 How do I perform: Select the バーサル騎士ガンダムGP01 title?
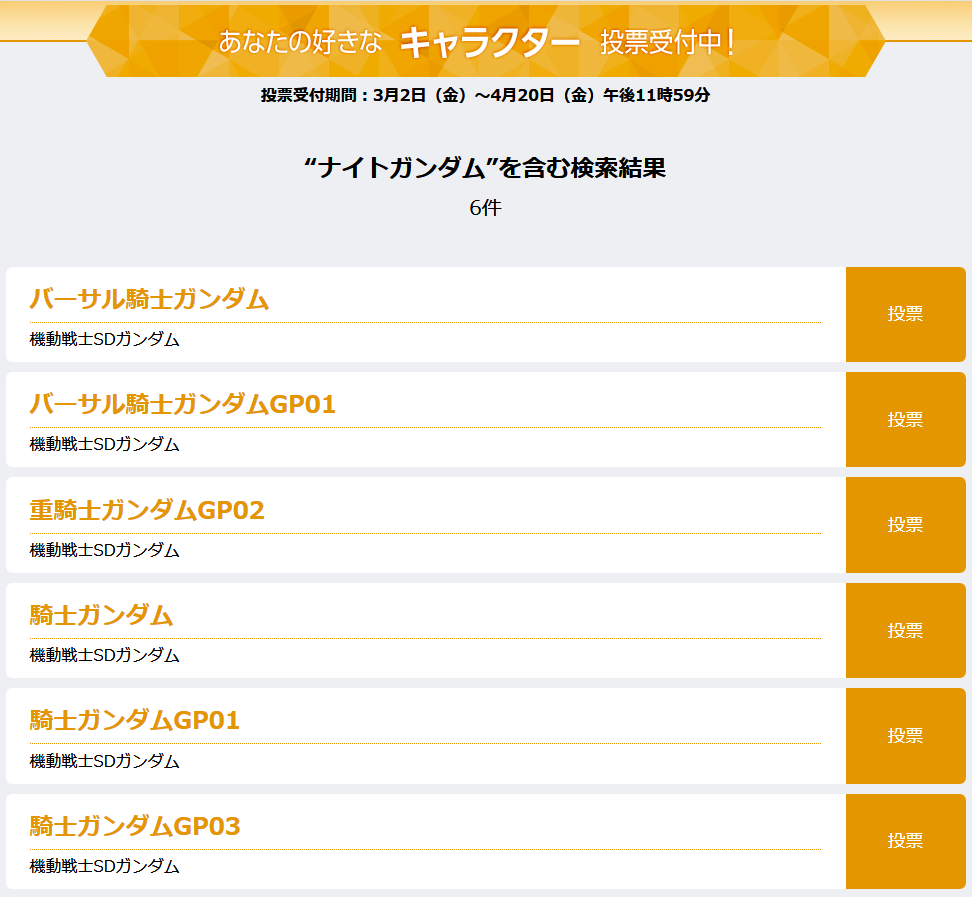tap(182, 405)
